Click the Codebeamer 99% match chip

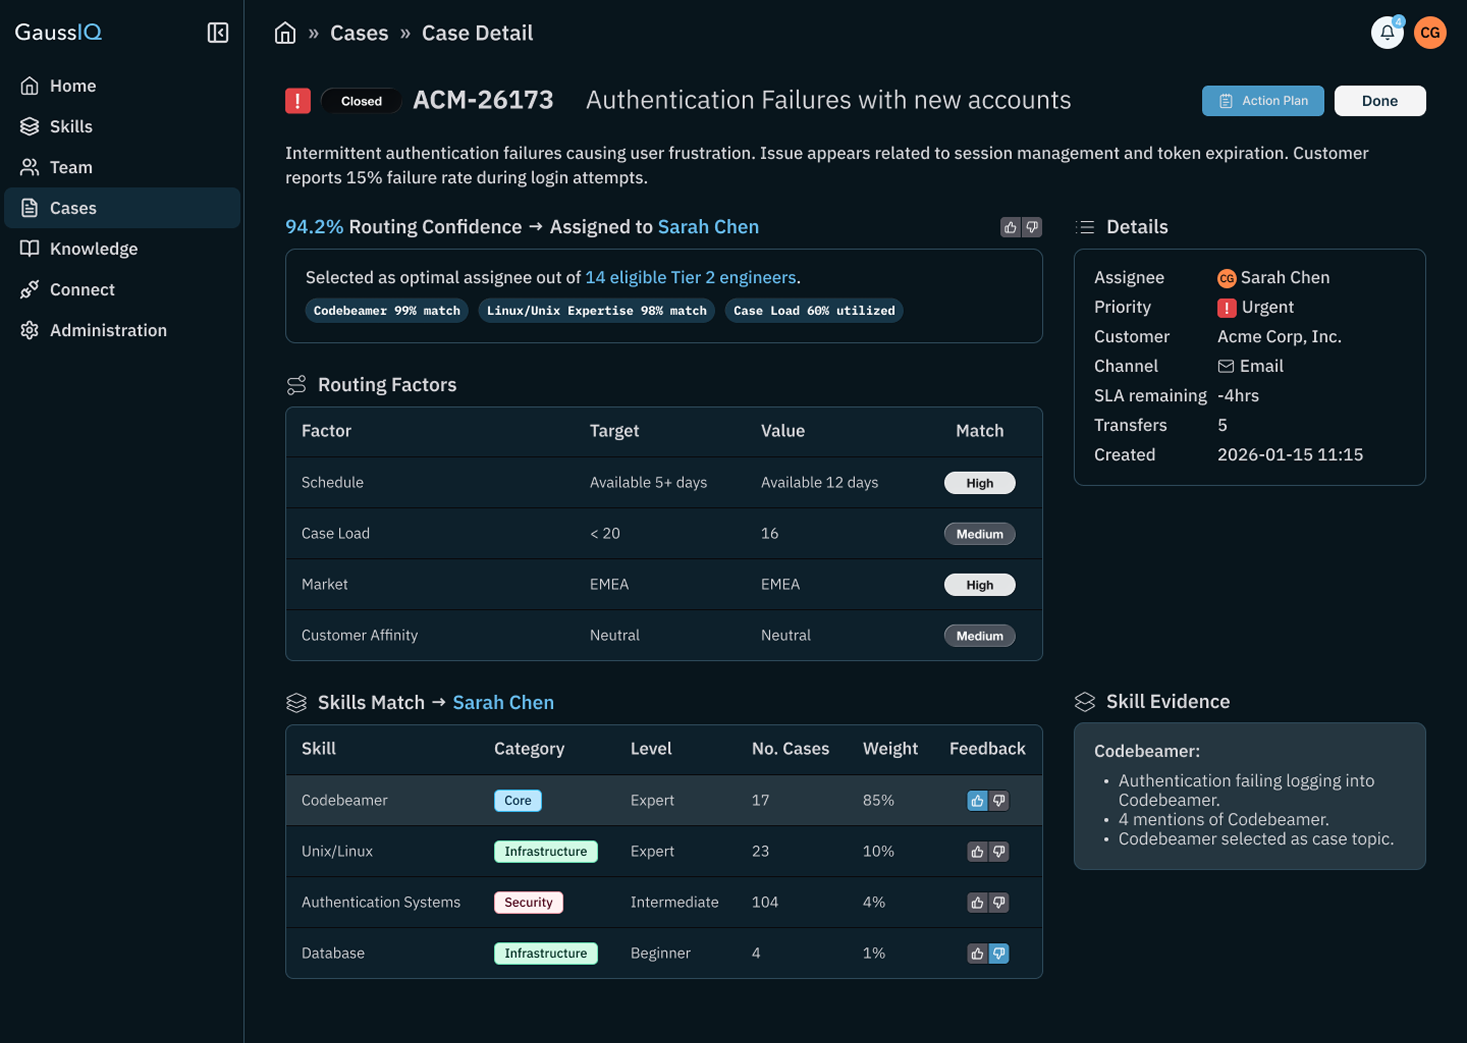point(387,311)
